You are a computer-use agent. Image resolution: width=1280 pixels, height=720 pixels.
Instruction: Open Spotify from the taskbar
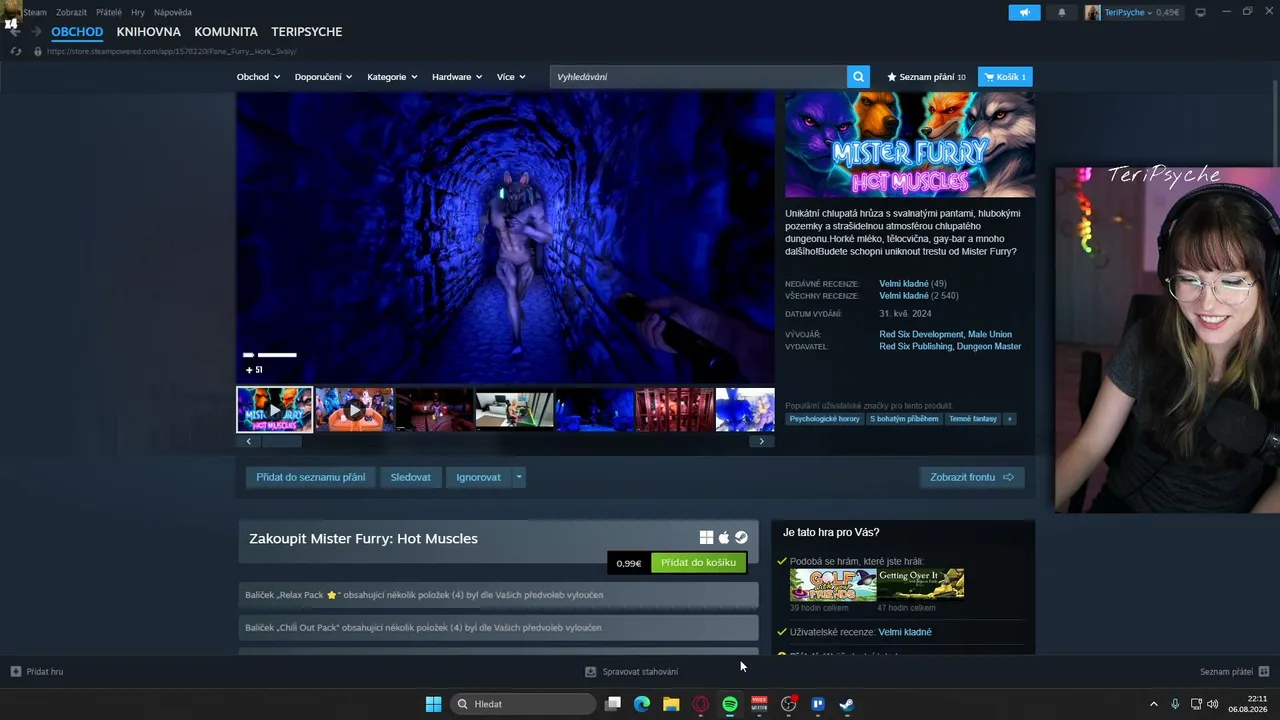point(730,704)
